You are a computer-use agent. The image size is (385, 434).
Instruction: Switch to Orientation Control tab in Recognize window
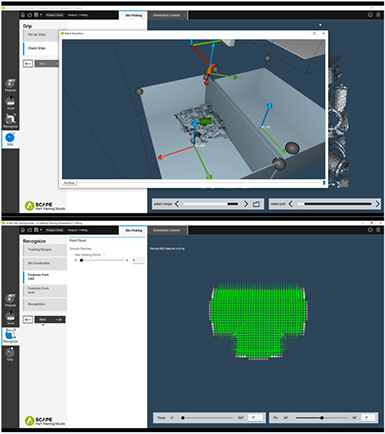167,230
